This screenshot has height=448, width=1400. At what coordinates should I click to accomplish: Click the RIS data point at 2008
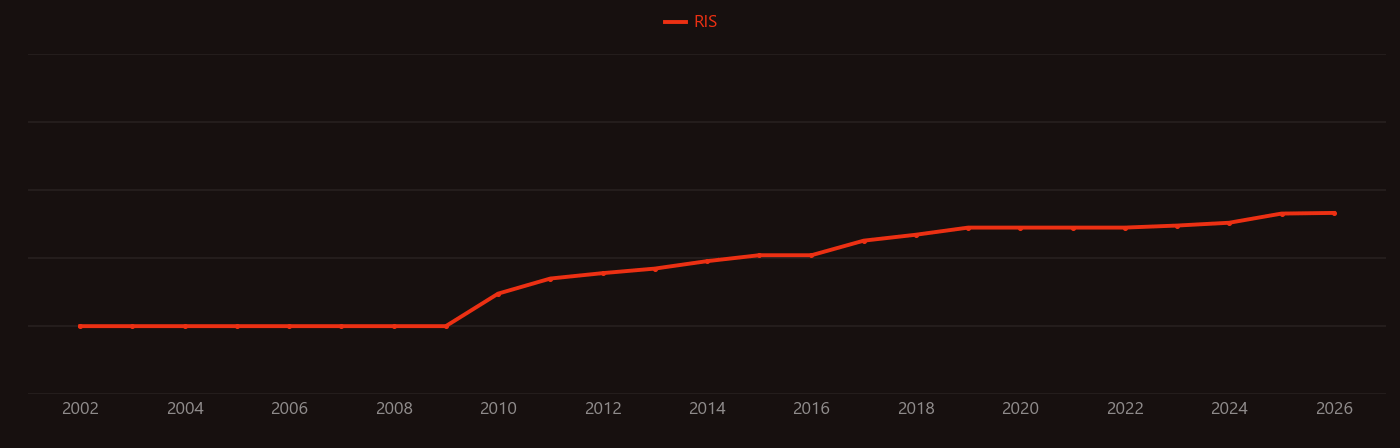pyautogui.click(x=394, y=326)
